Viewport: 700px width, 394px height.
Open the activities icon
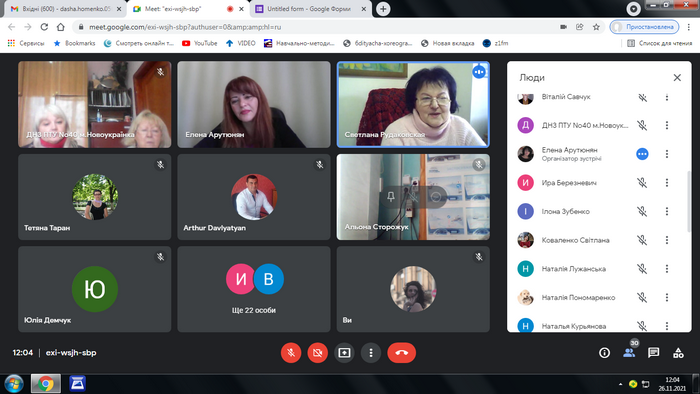(x=678, y=353)
